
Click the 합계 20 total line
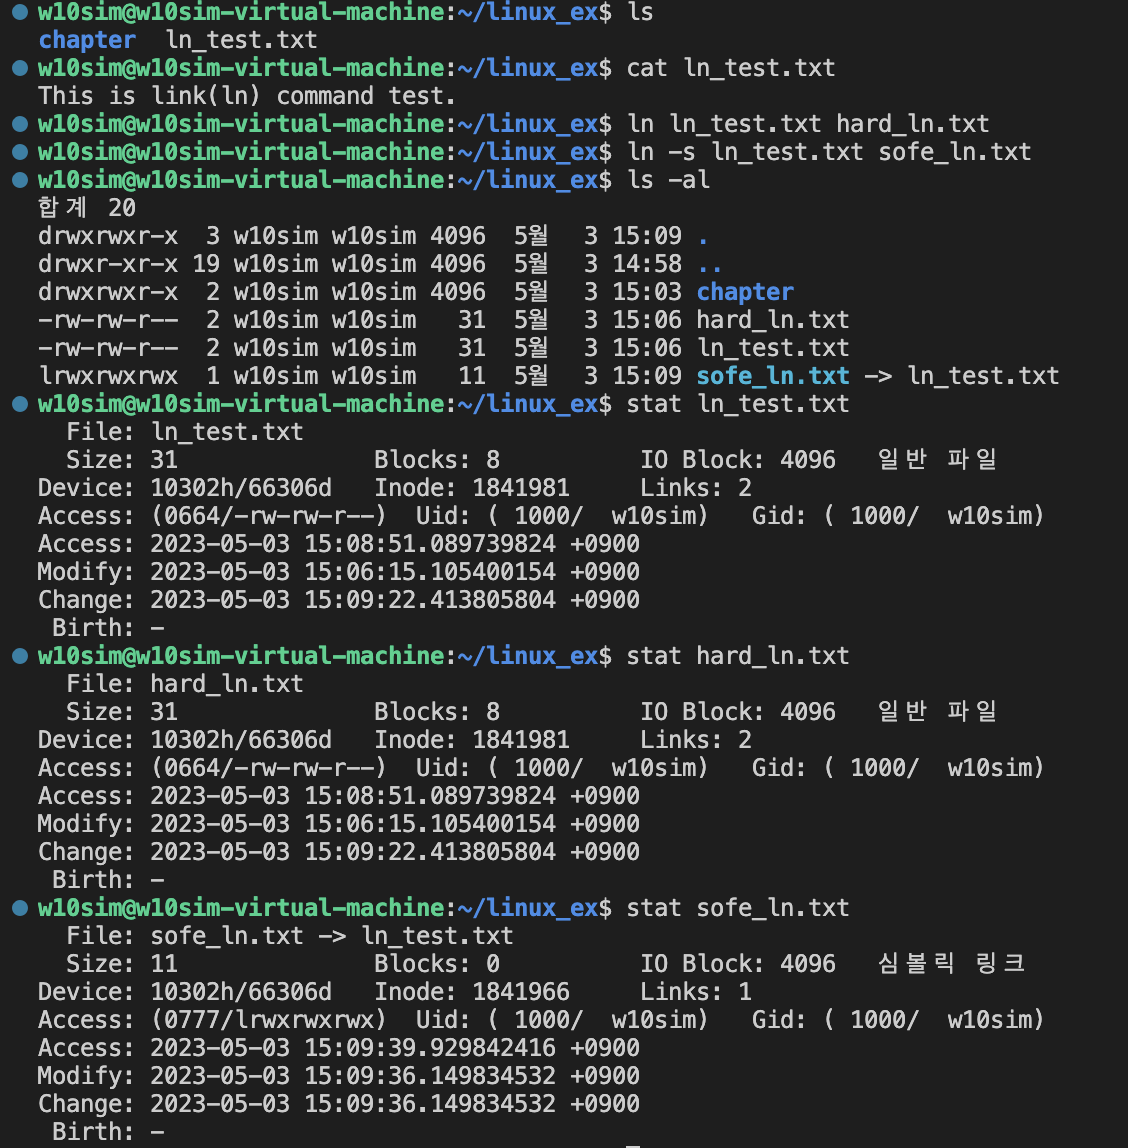point(87,208)
